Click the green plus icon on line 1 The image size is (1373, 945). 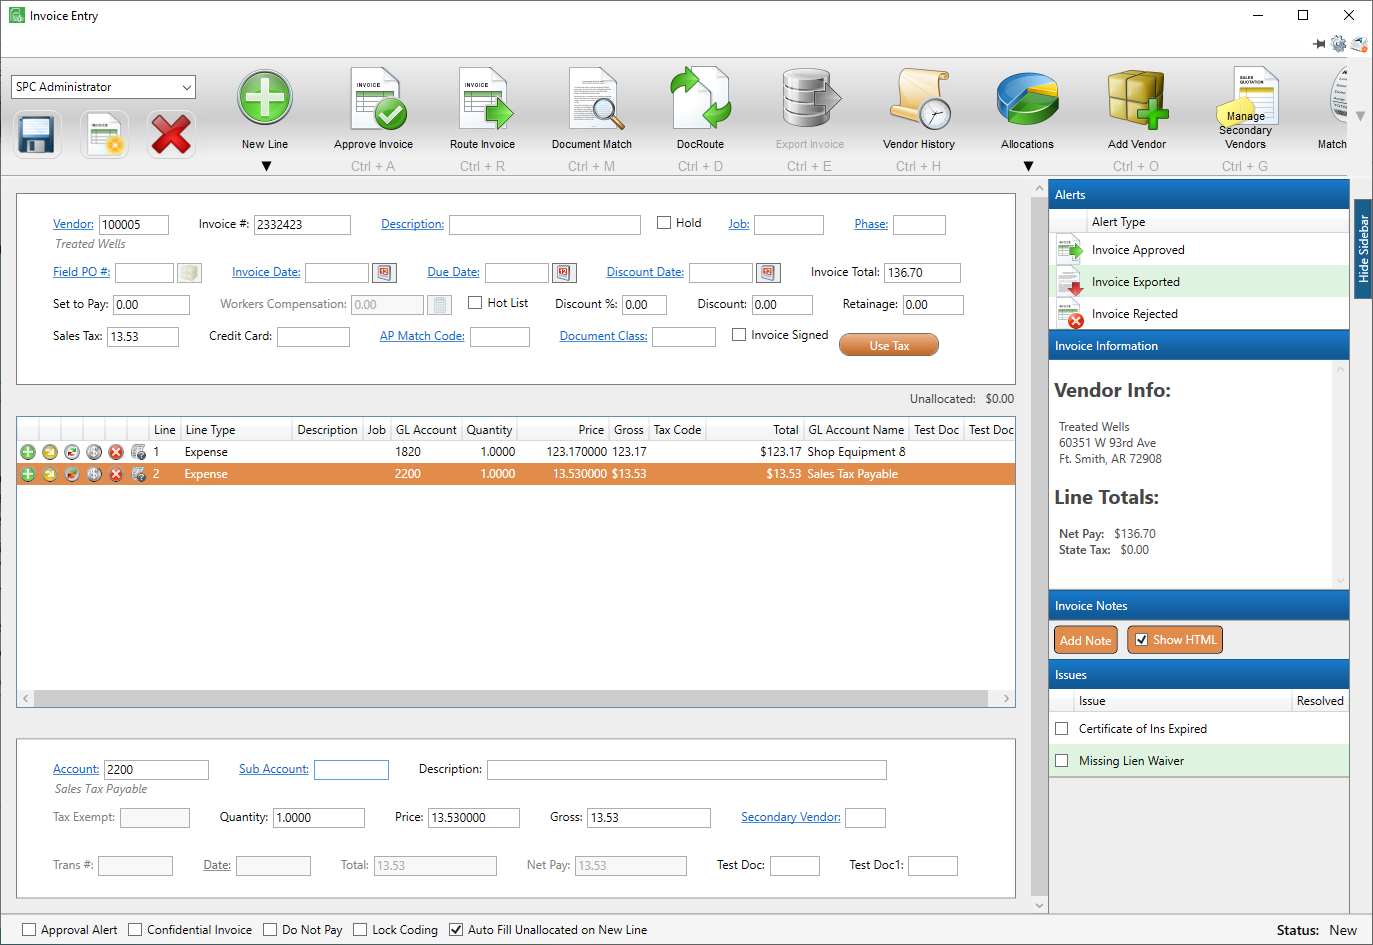pyautogui.click(x=28, y=452)
